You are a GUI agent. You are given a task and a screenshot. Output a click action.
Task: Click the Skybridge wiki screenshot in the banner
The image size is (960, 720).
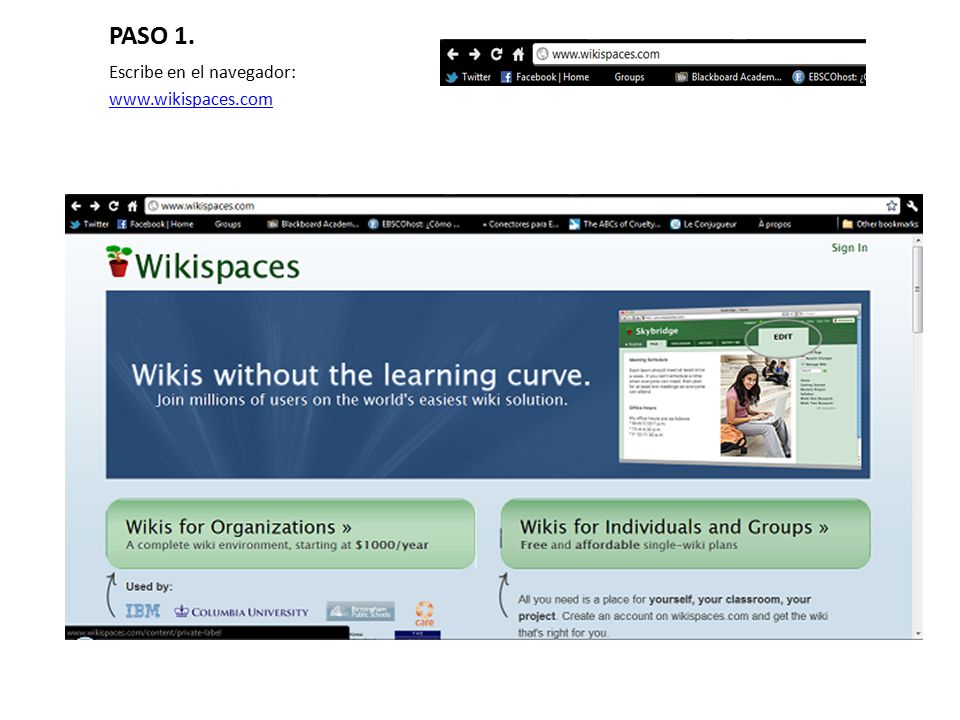[740, 386]
